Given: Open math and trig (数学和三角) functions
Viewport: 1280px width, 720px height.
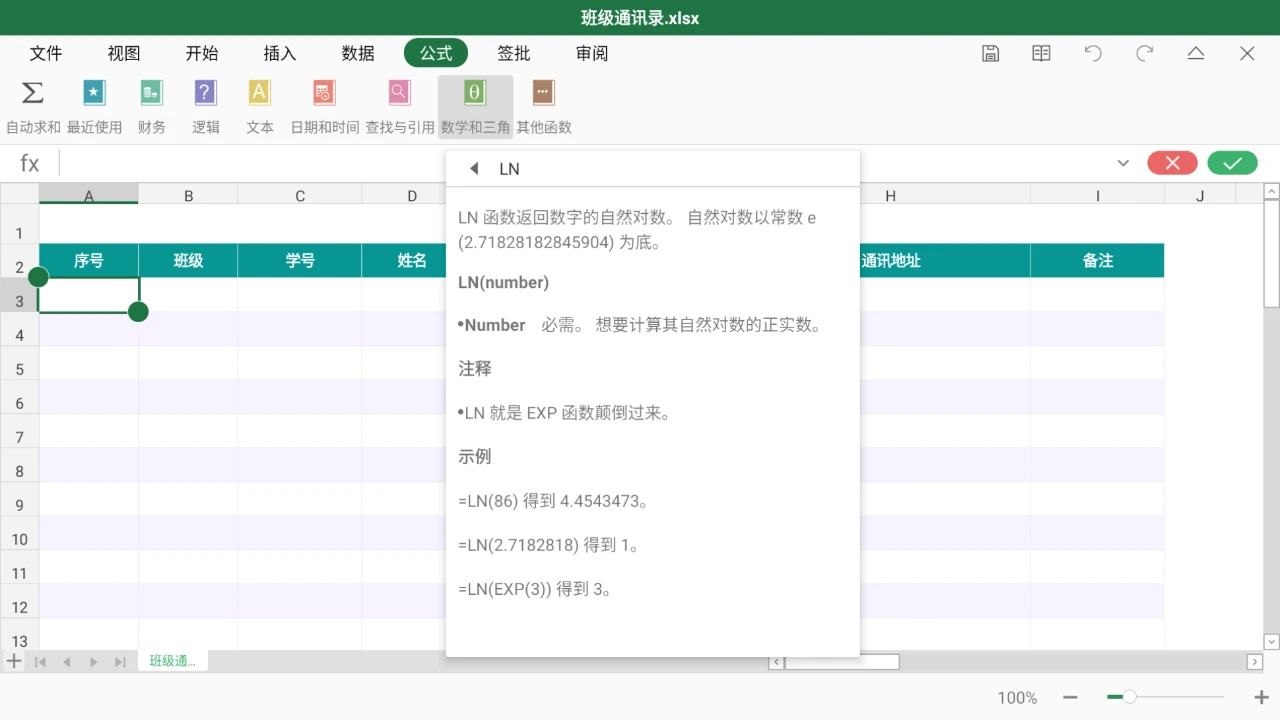Looking at the screenshot, I should (x=475, y=107).
